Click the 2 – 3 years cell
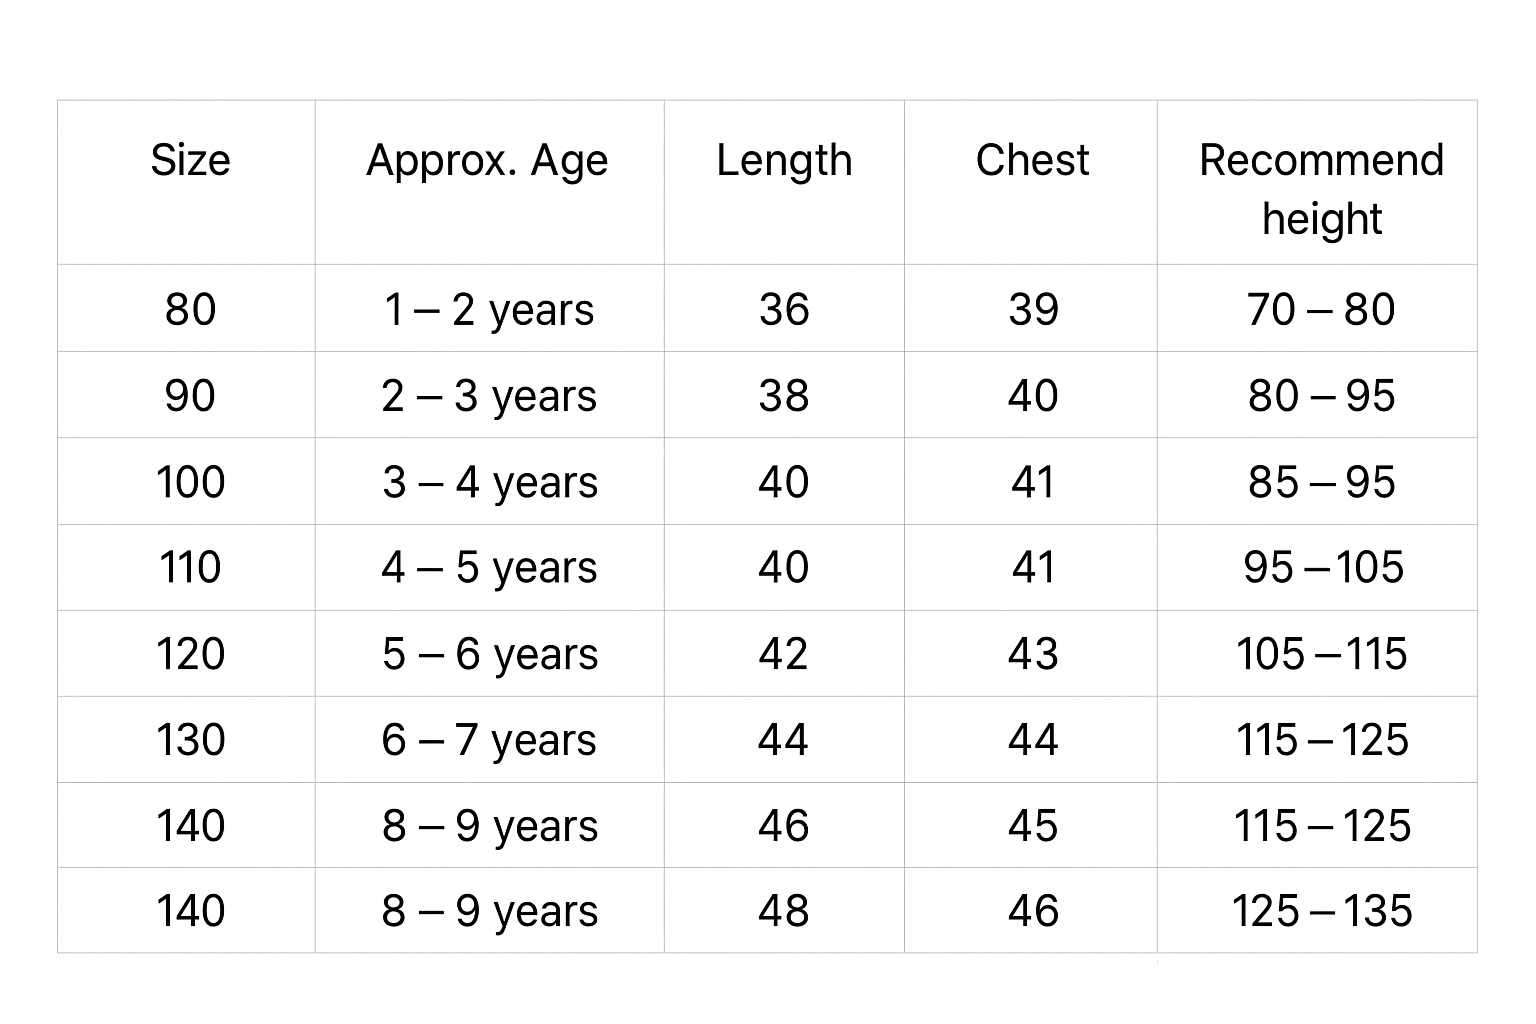 489,396
